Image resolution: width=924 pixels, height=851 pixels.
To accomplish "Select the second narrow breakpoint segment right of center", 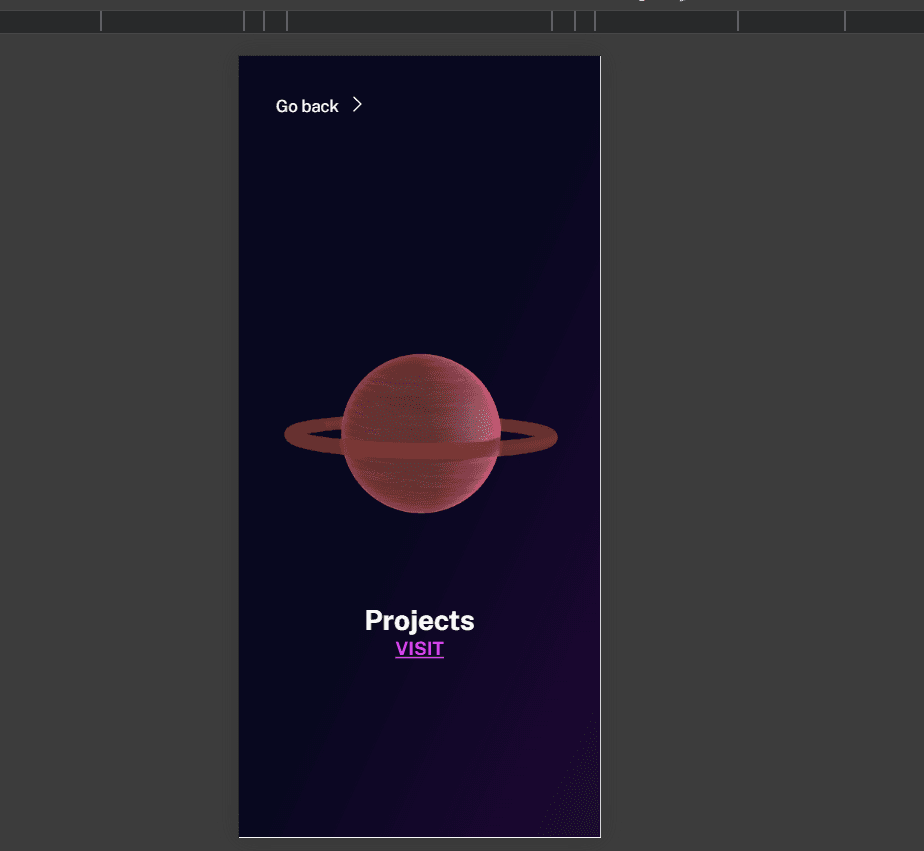I will tap(585, 21).
